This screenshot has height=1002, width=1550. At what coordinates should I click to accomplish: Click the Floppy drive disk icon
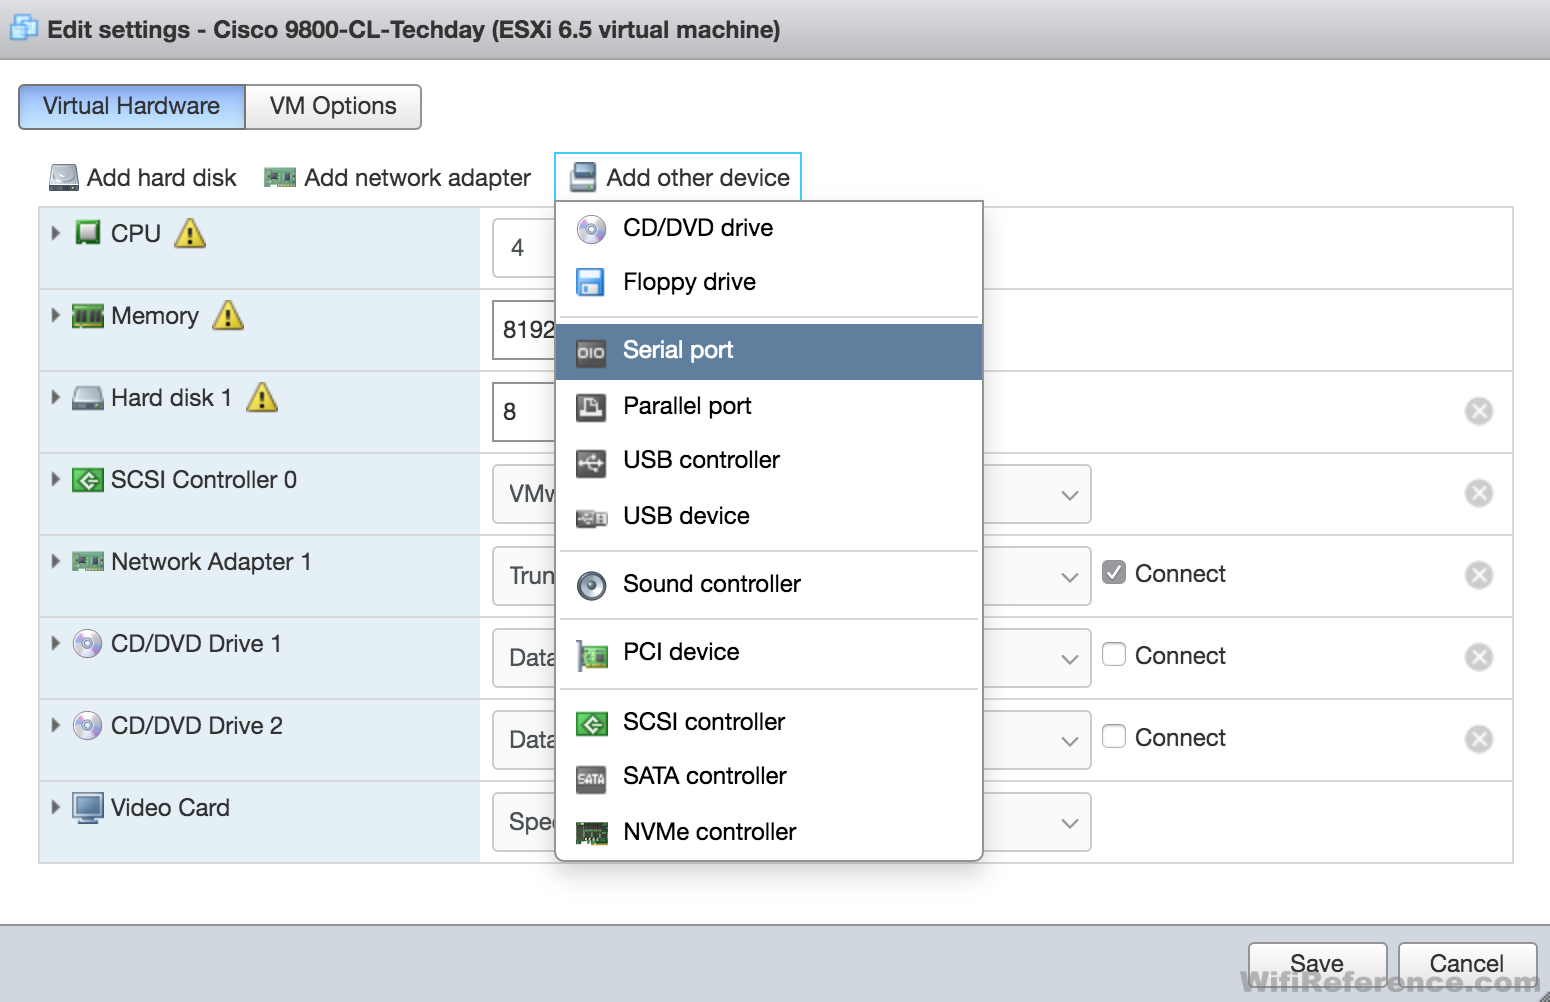pyautogui.click(x=591, y=282)
